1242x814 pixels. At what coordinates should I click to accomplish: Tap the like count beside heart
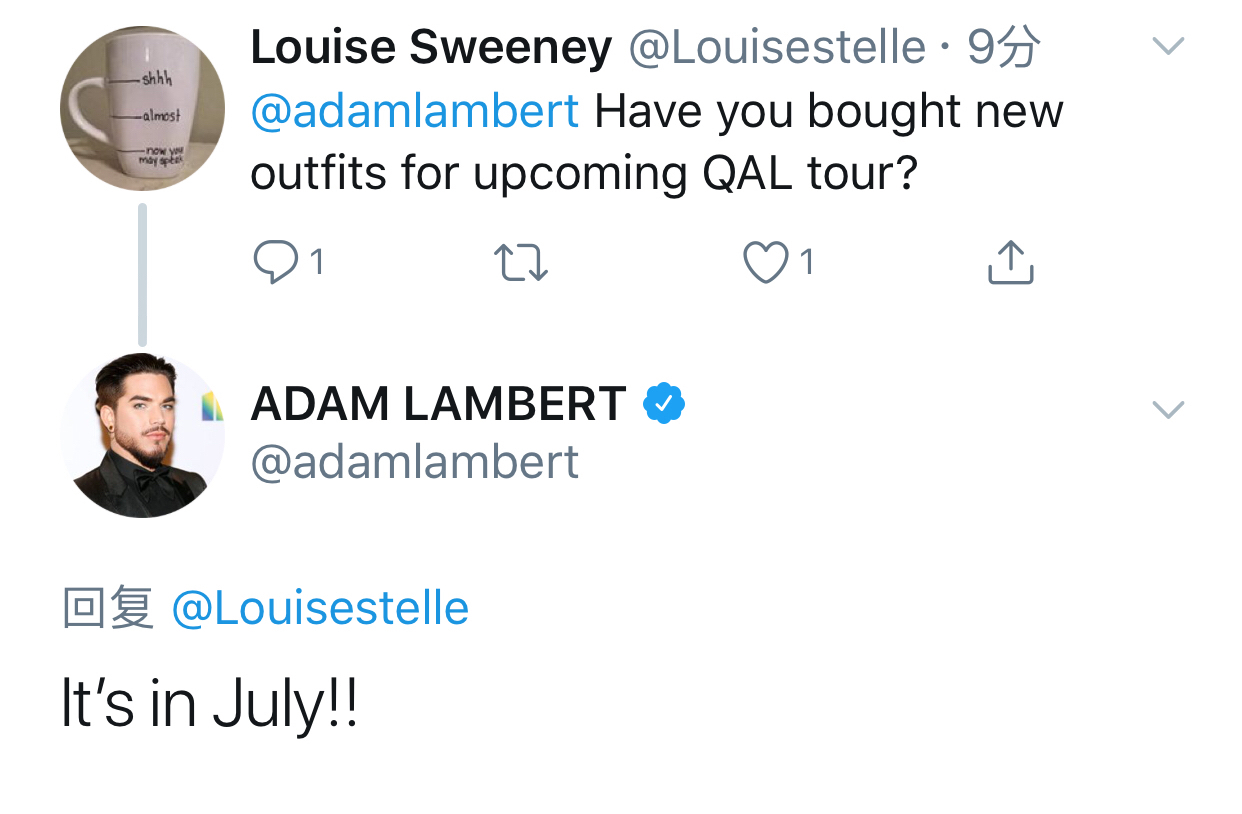pyautogui.click(x=807, y=263)
